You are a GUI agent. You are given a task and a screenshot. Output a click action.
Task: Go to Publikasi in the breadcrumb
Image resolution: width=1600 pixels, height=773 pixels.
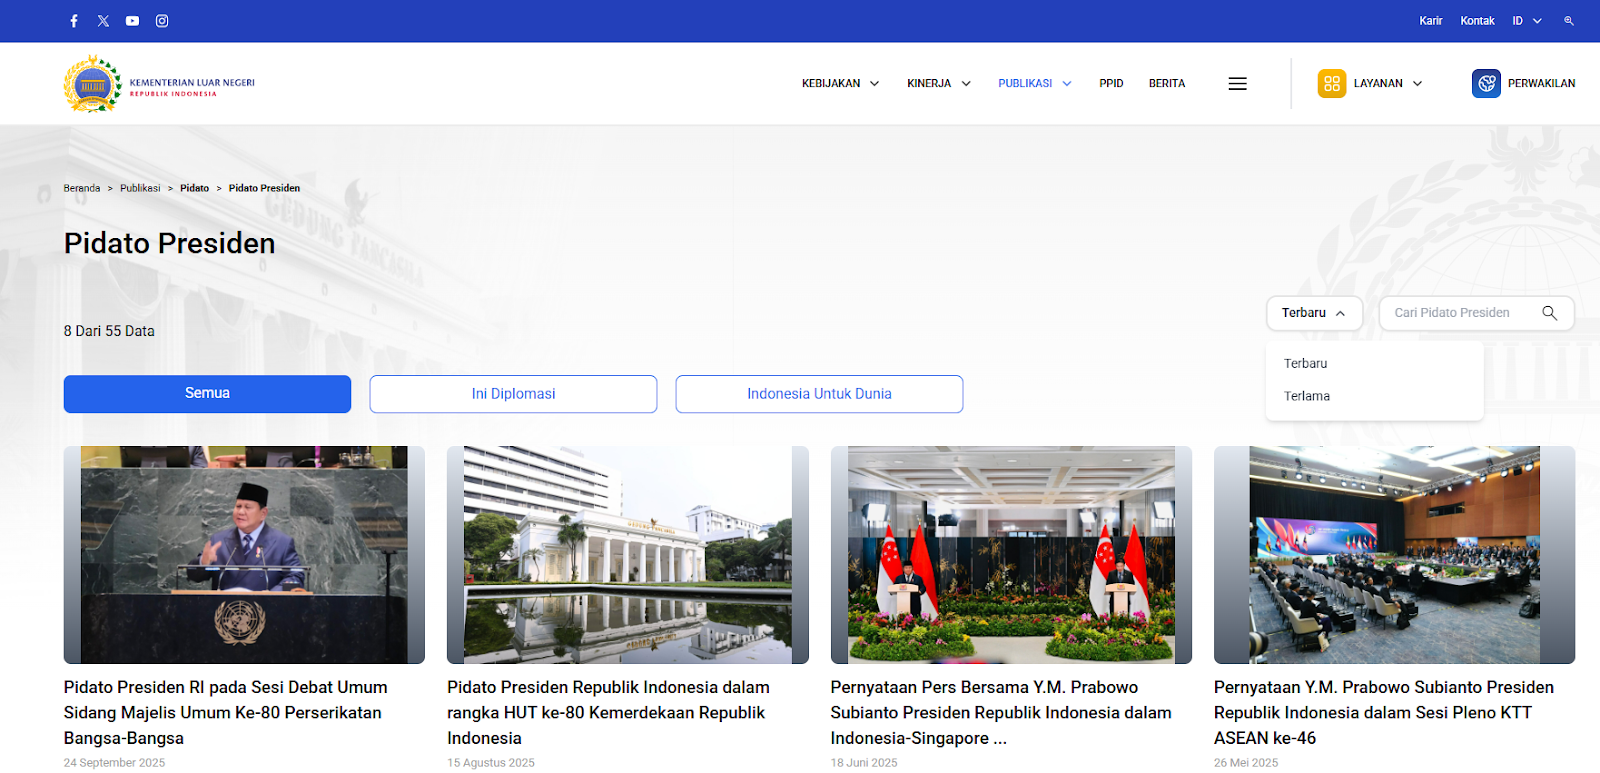click(x=140, y=188)
